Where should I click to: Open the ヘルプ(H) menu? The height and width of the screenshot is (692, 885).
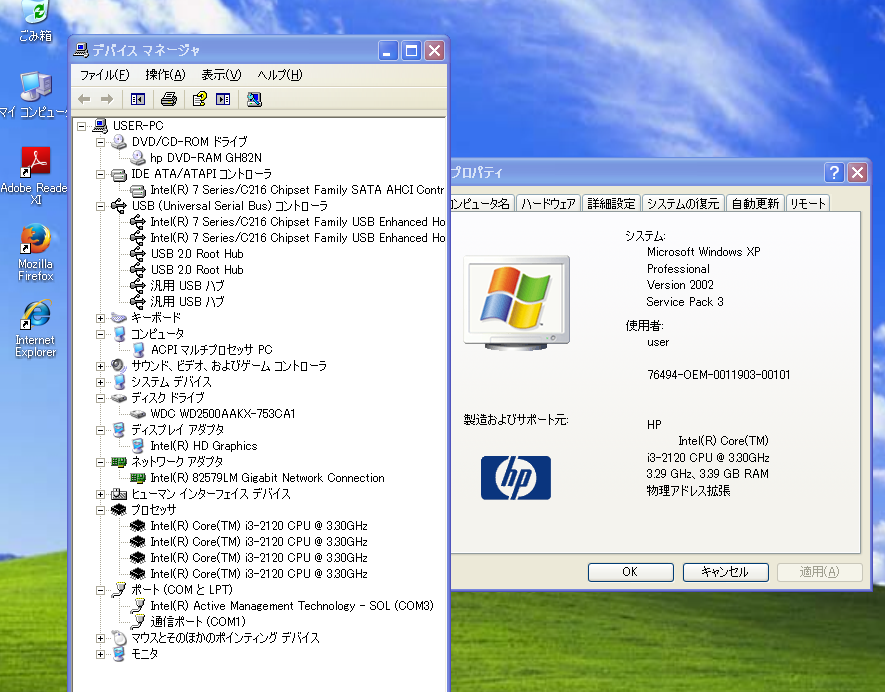coord(279,75)
